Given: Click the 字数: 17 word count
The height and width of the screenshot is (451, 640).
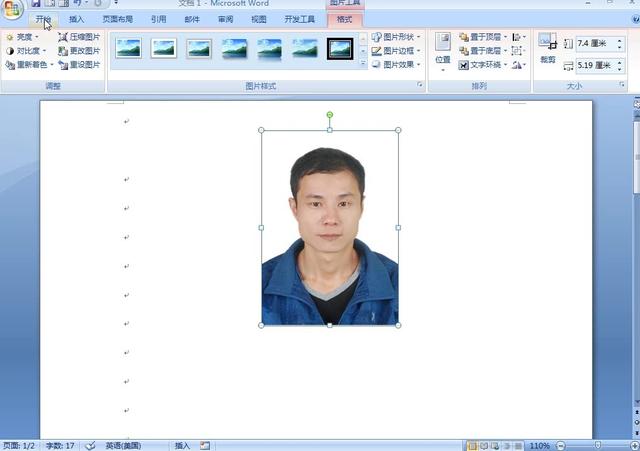Looking at the screenshot, I should (60, 446).
